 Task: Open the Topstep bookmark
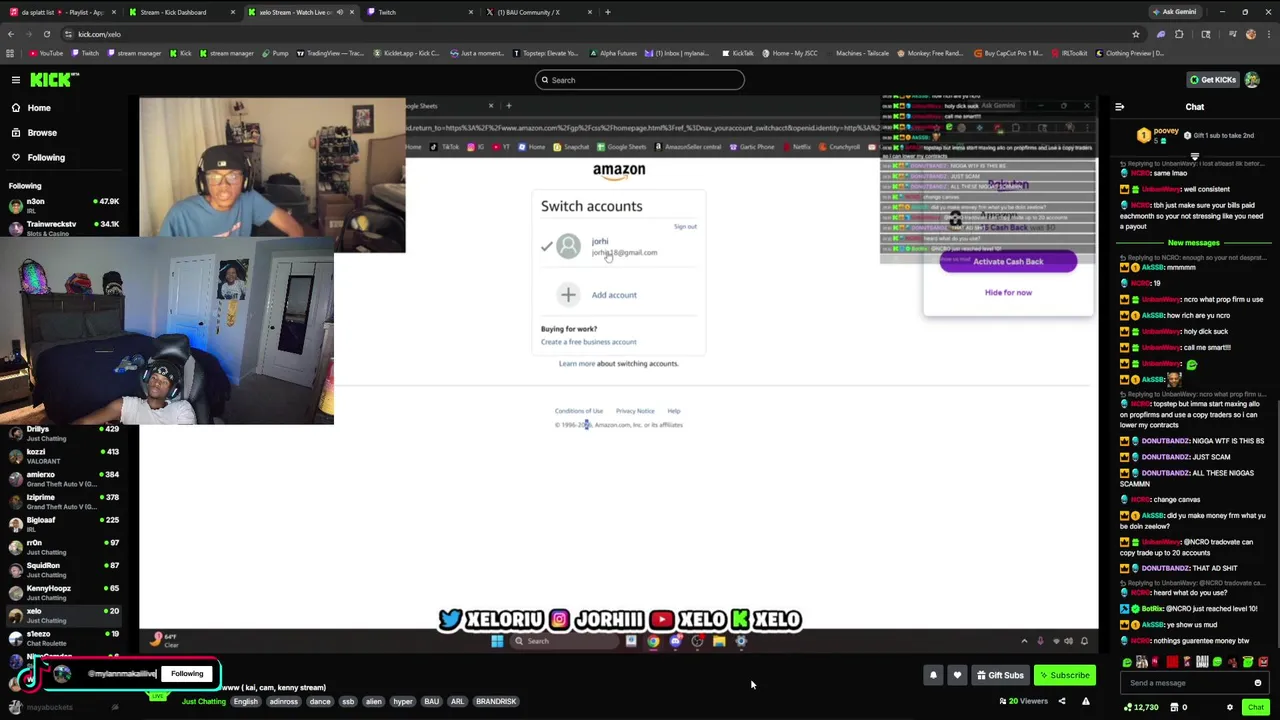(546, 53)
